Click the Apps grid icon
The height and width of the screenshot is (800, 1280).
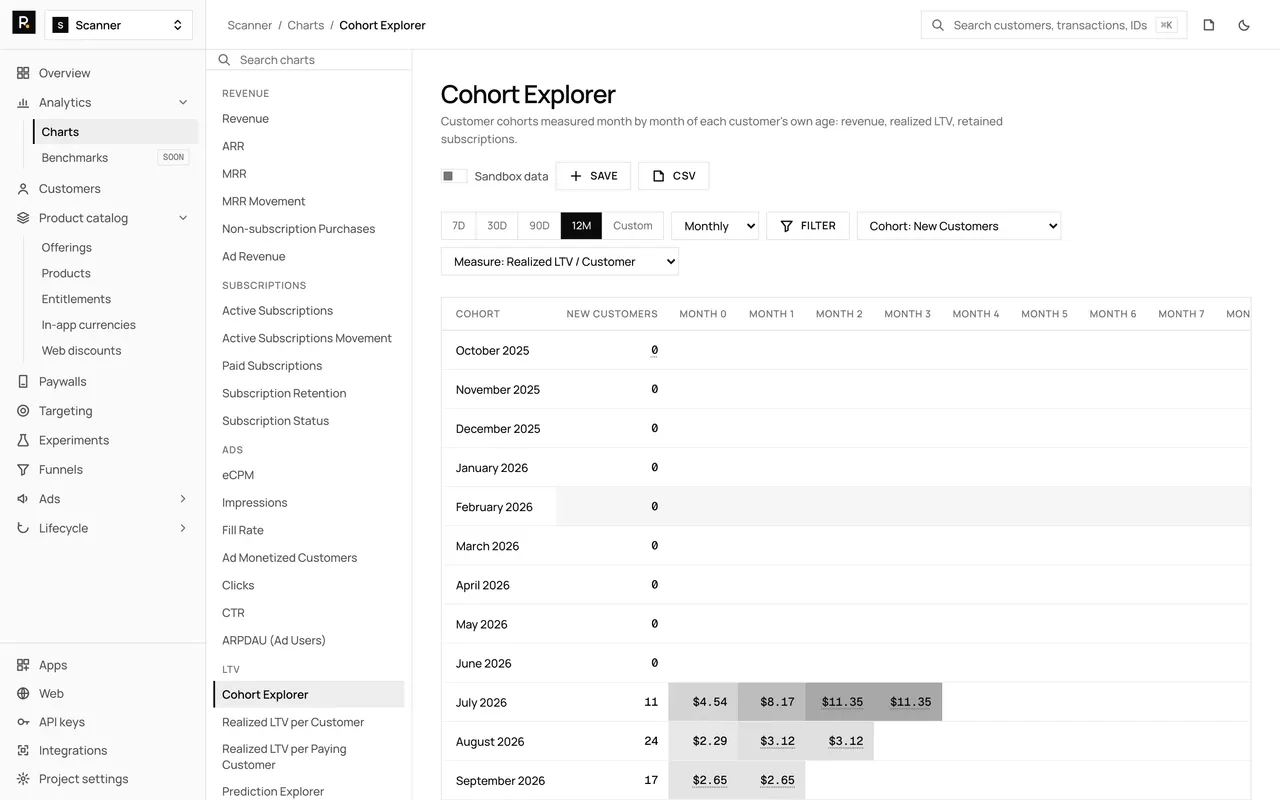pos(23,665)
